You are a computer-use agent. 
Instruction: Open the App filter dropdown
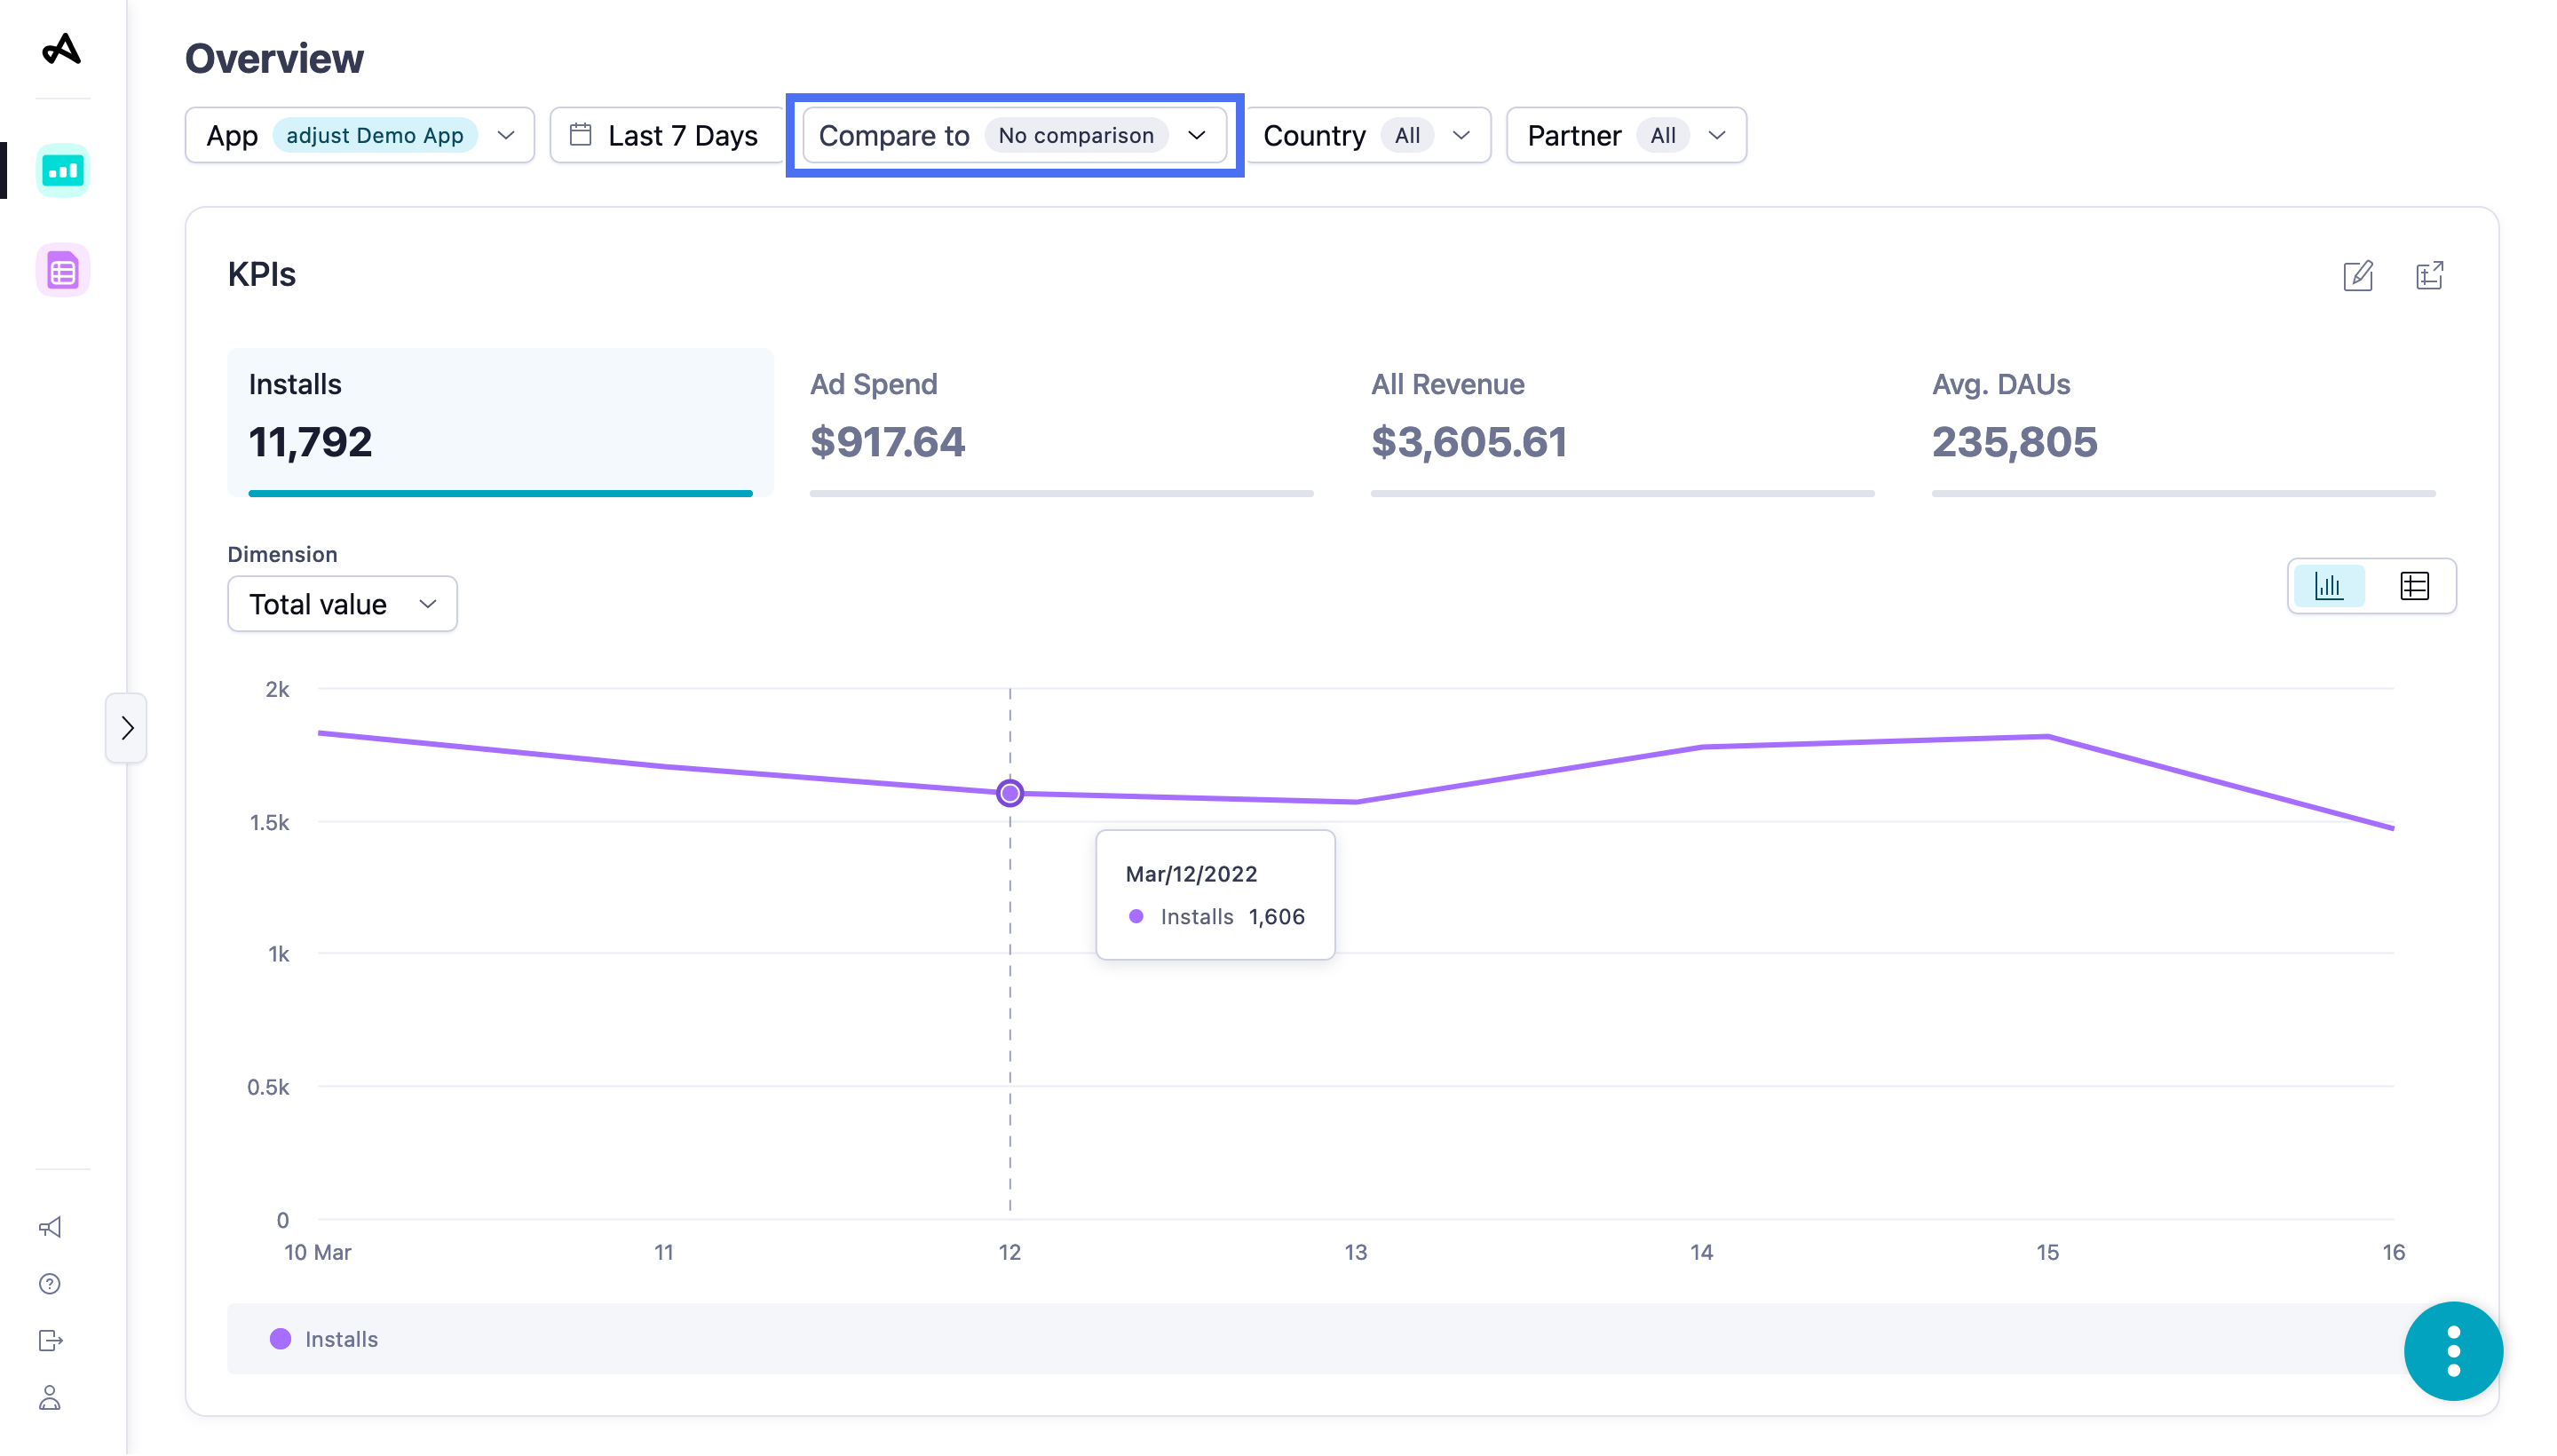pyautogui.click(x=360, y=135)
